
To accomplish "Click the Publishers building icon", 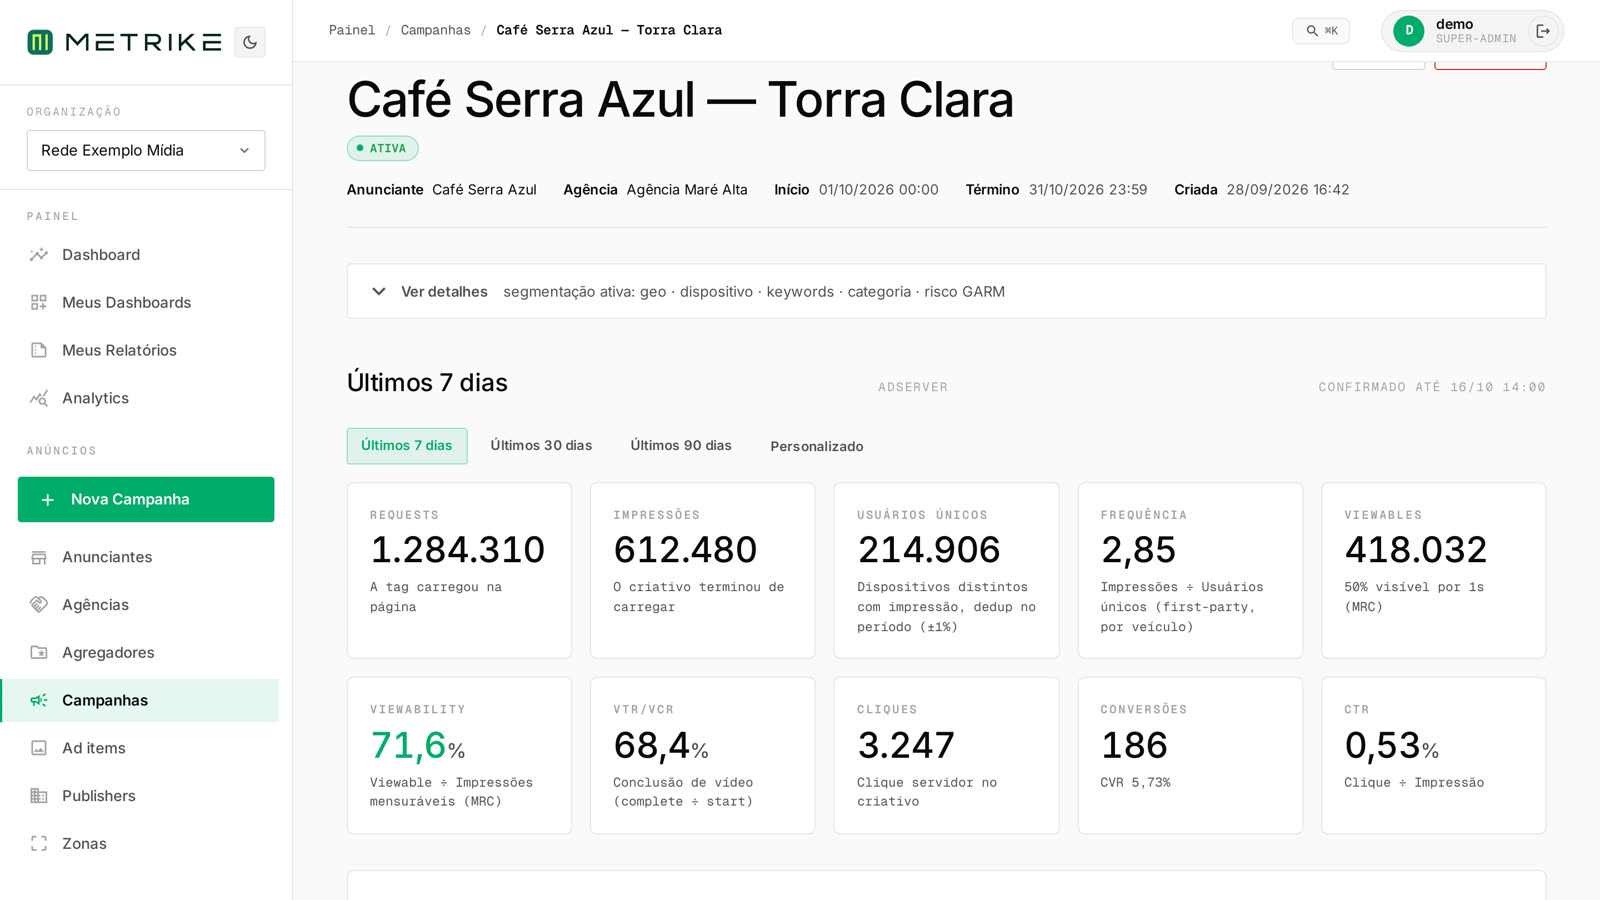I will (x=39, y=796).
